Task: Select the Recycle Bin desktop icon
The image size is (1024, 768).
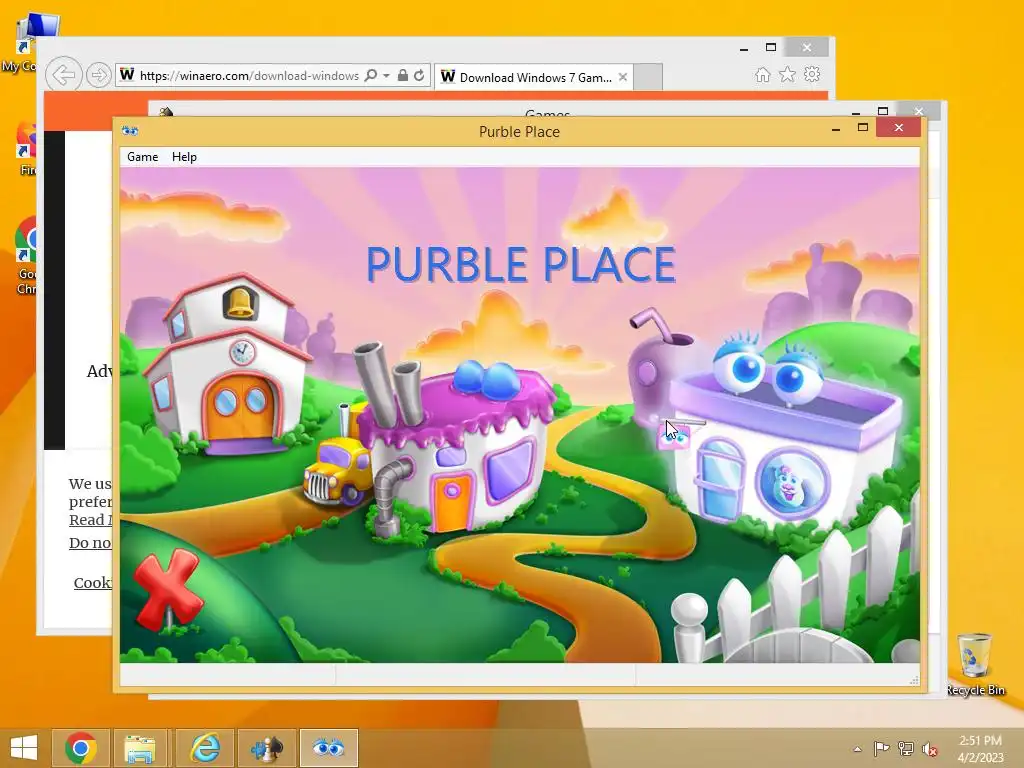Action: (974, 664)
